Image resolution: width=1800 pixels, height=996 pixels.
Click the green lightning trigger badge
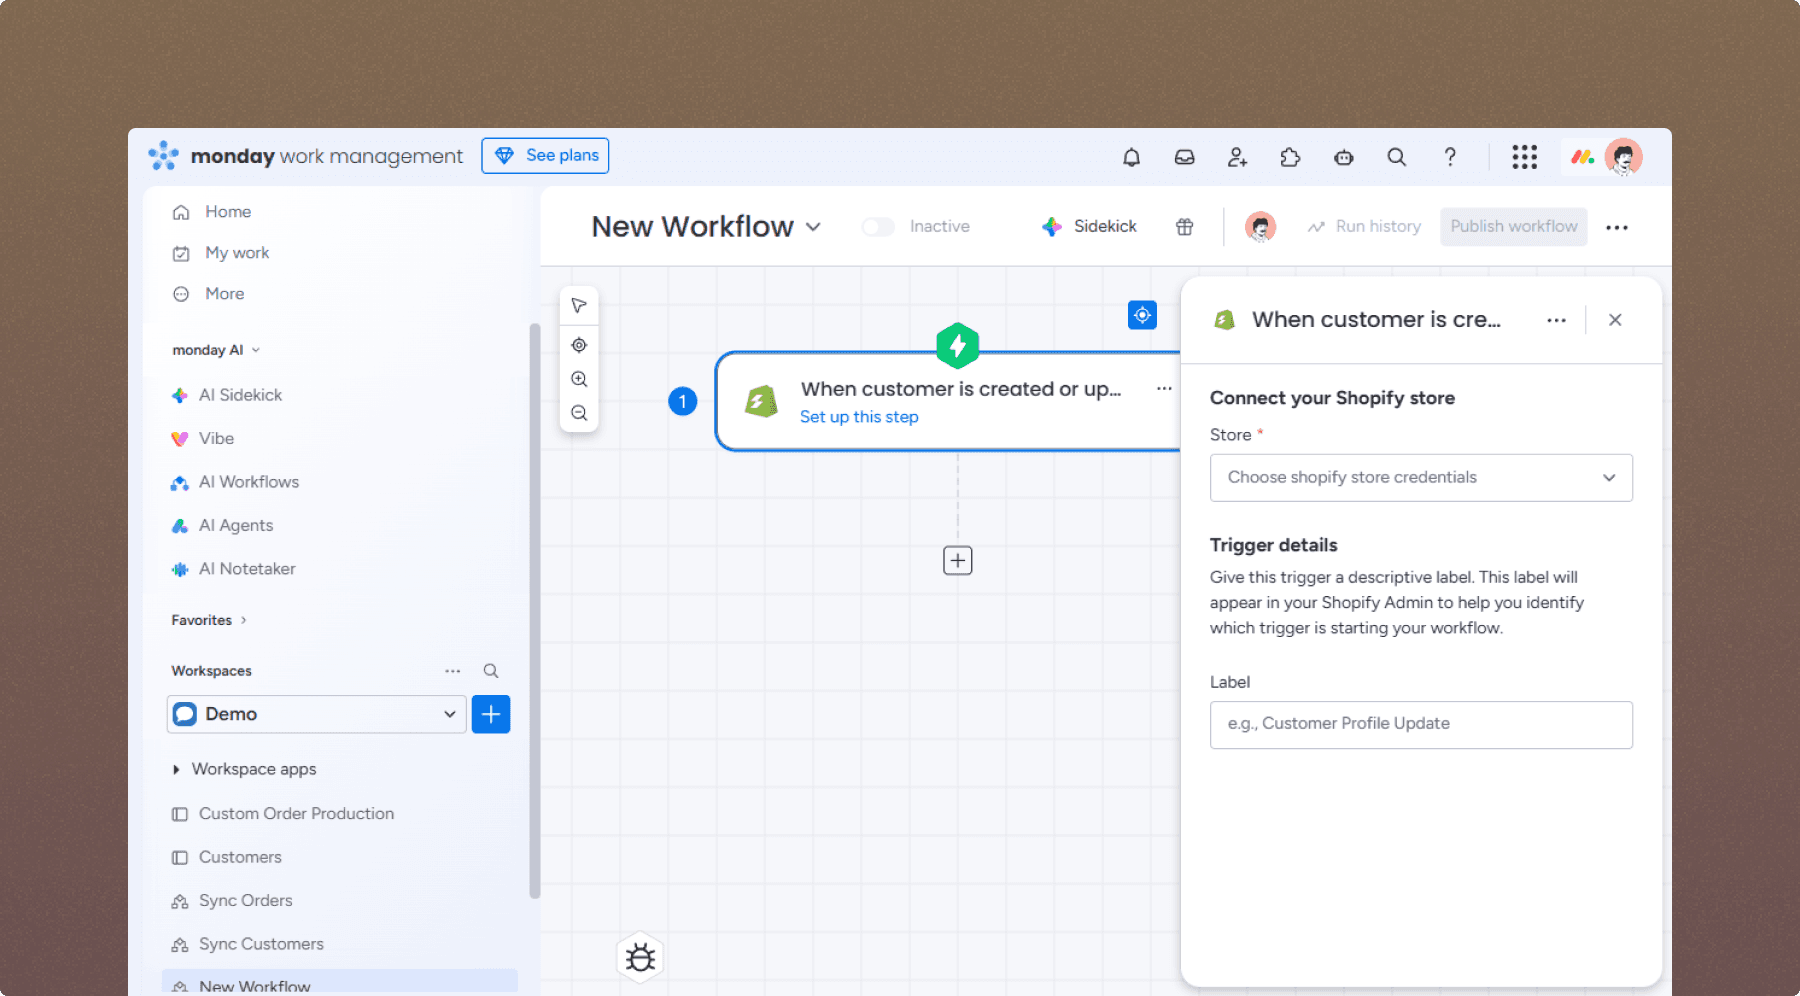tap(957, 345)
